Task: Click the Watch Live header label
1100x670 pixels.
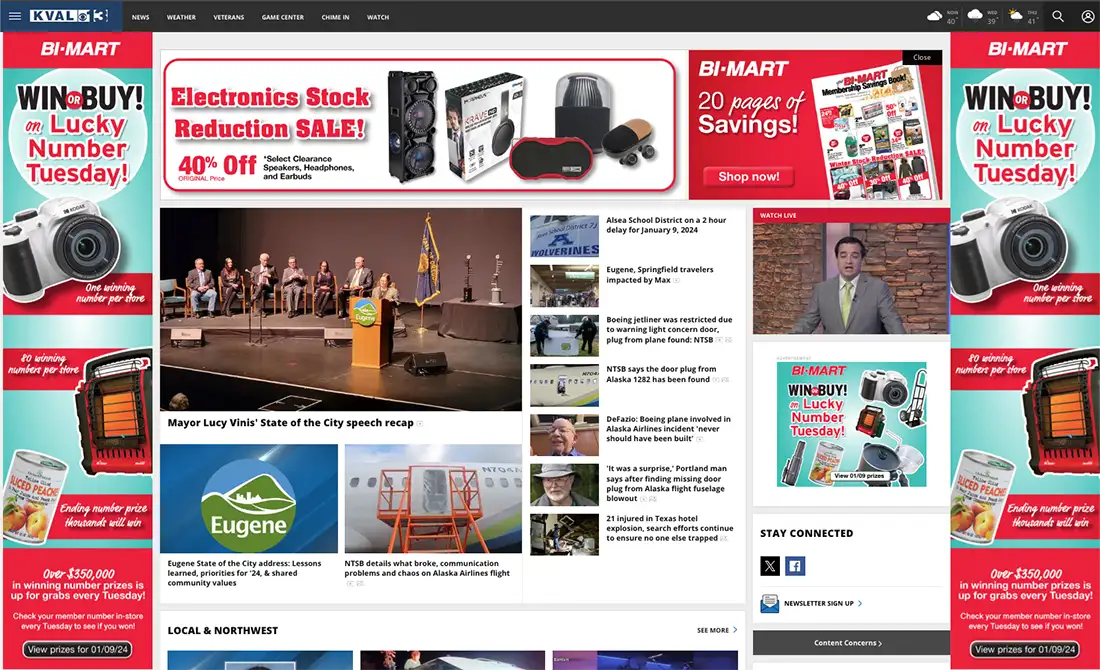Action: pyautogui.click(x=778, y=215)
